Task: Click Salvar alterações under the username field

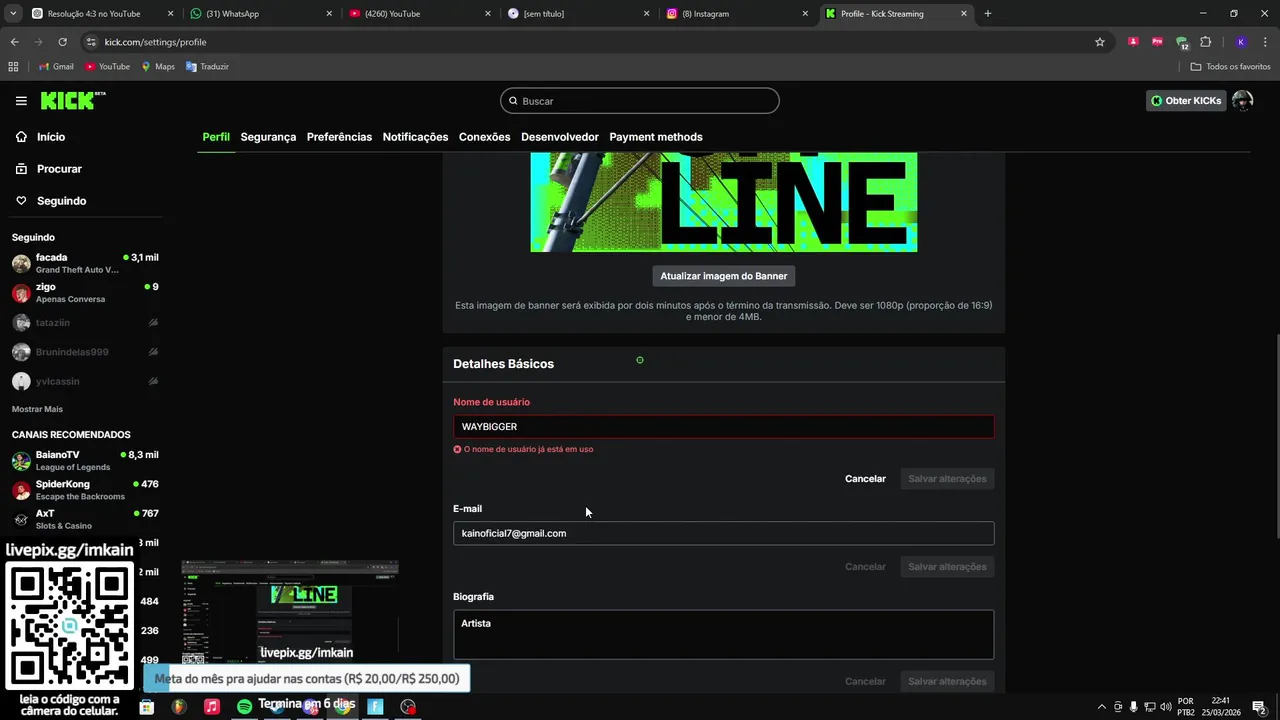Action: (x=947, y=479)
